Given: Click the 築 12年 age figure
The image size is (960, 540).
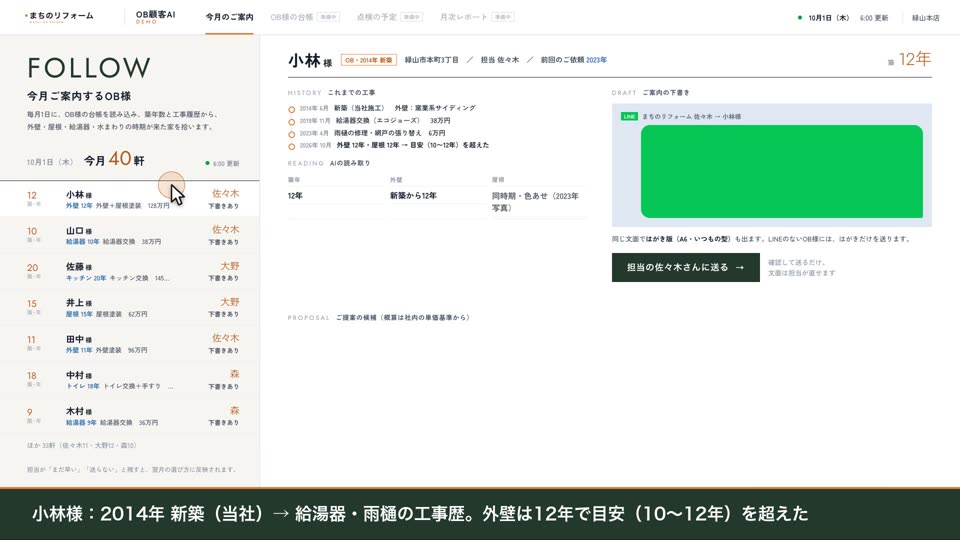Looking at the screenshot, I should coord(910,59).
